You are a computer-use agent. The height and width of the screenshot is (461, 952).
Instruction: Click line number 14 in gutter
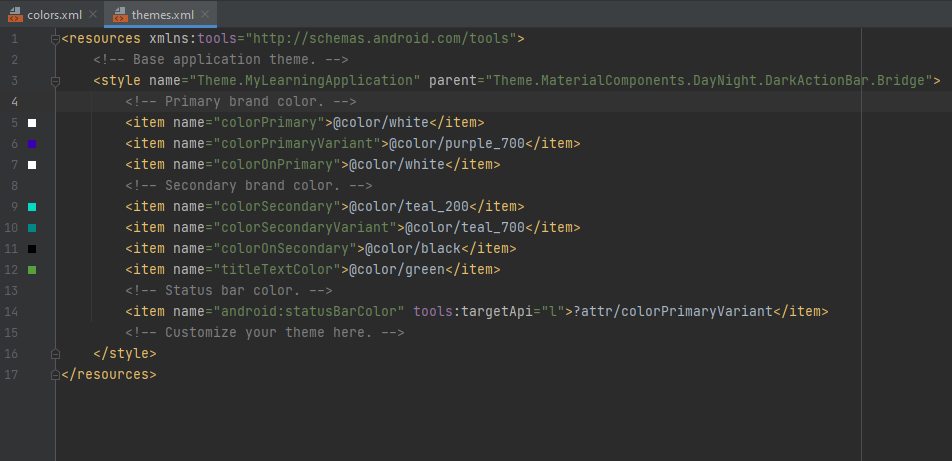[12, 312]
